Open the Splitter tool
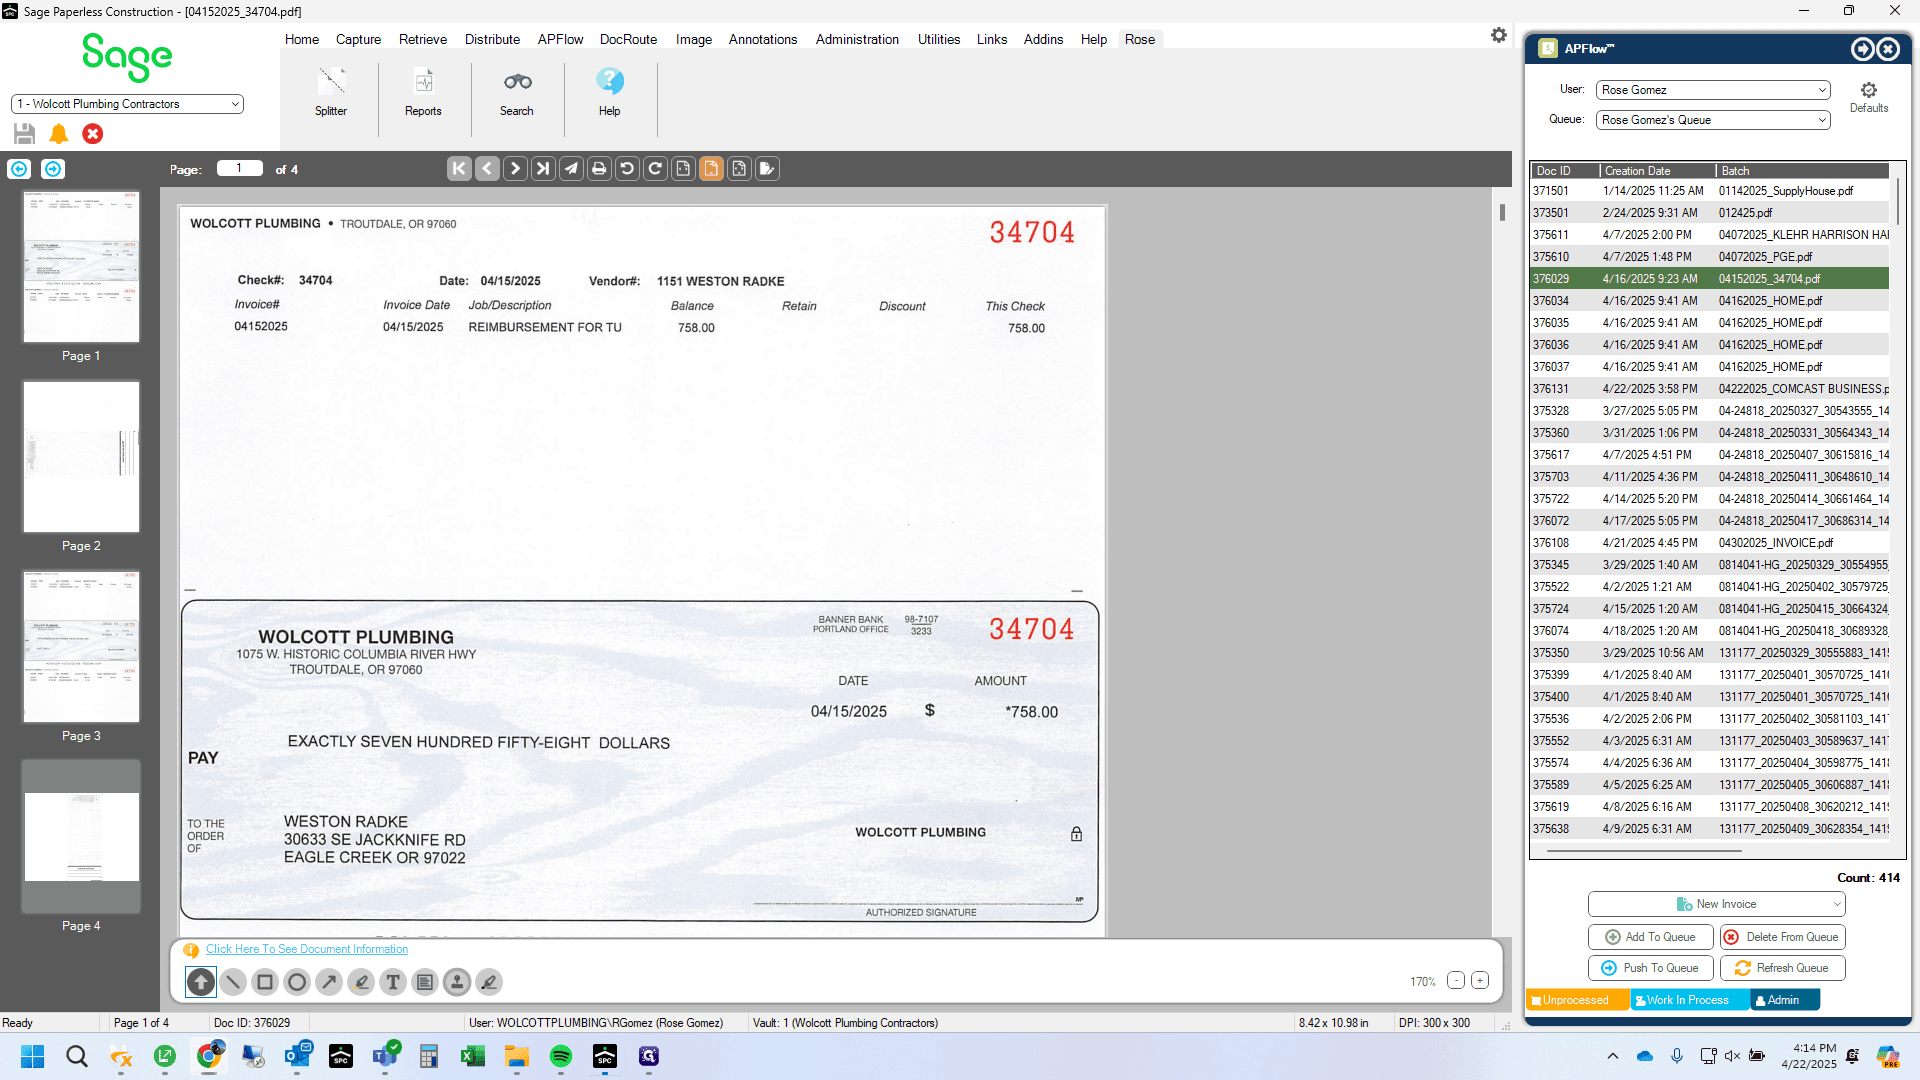The image size is (1920, 1080). click(x=331, y=92)
